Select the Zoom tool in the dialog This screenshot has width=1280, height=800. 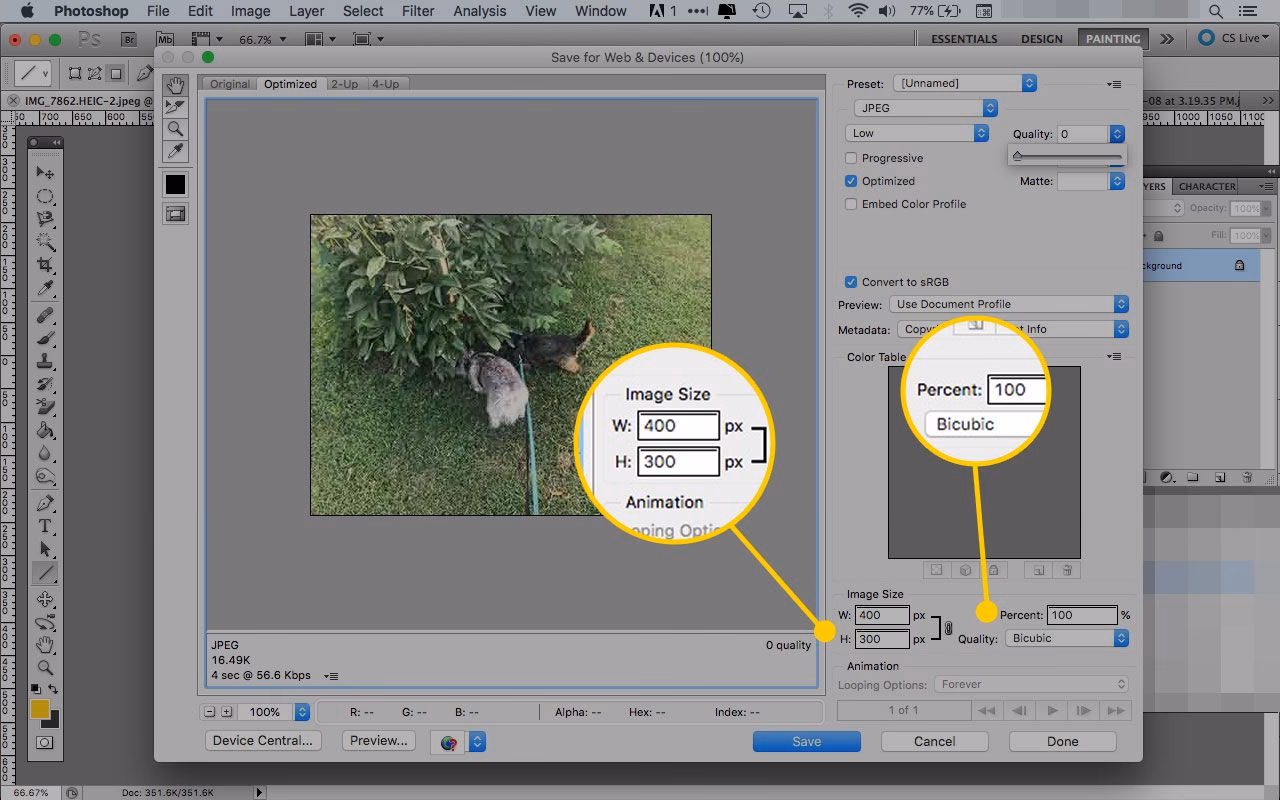pos(175,128)
